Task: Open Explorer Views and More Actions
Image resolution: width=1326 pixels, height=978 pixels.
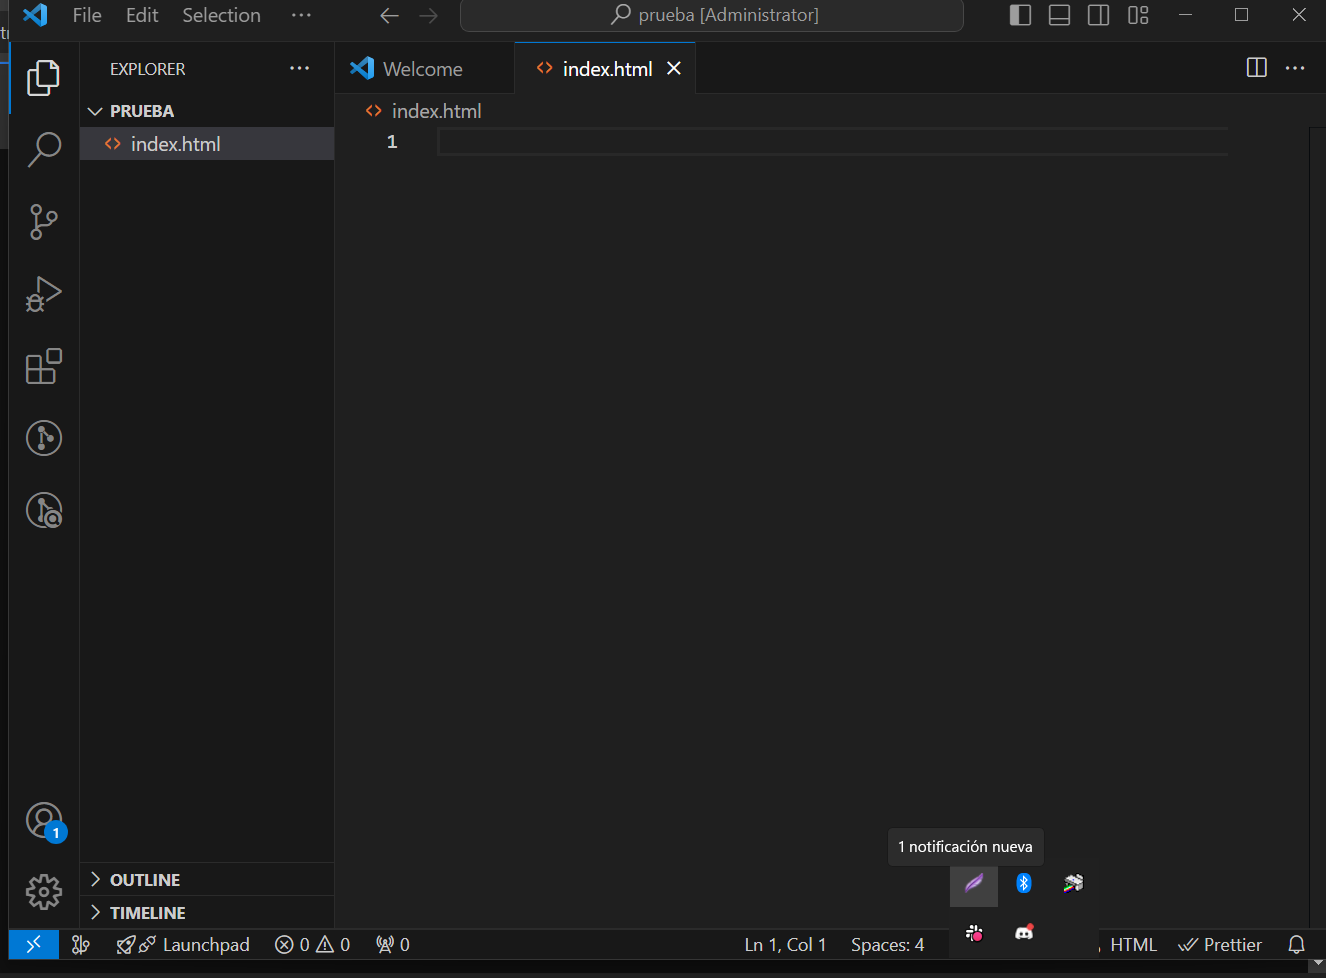Action: 299,68
